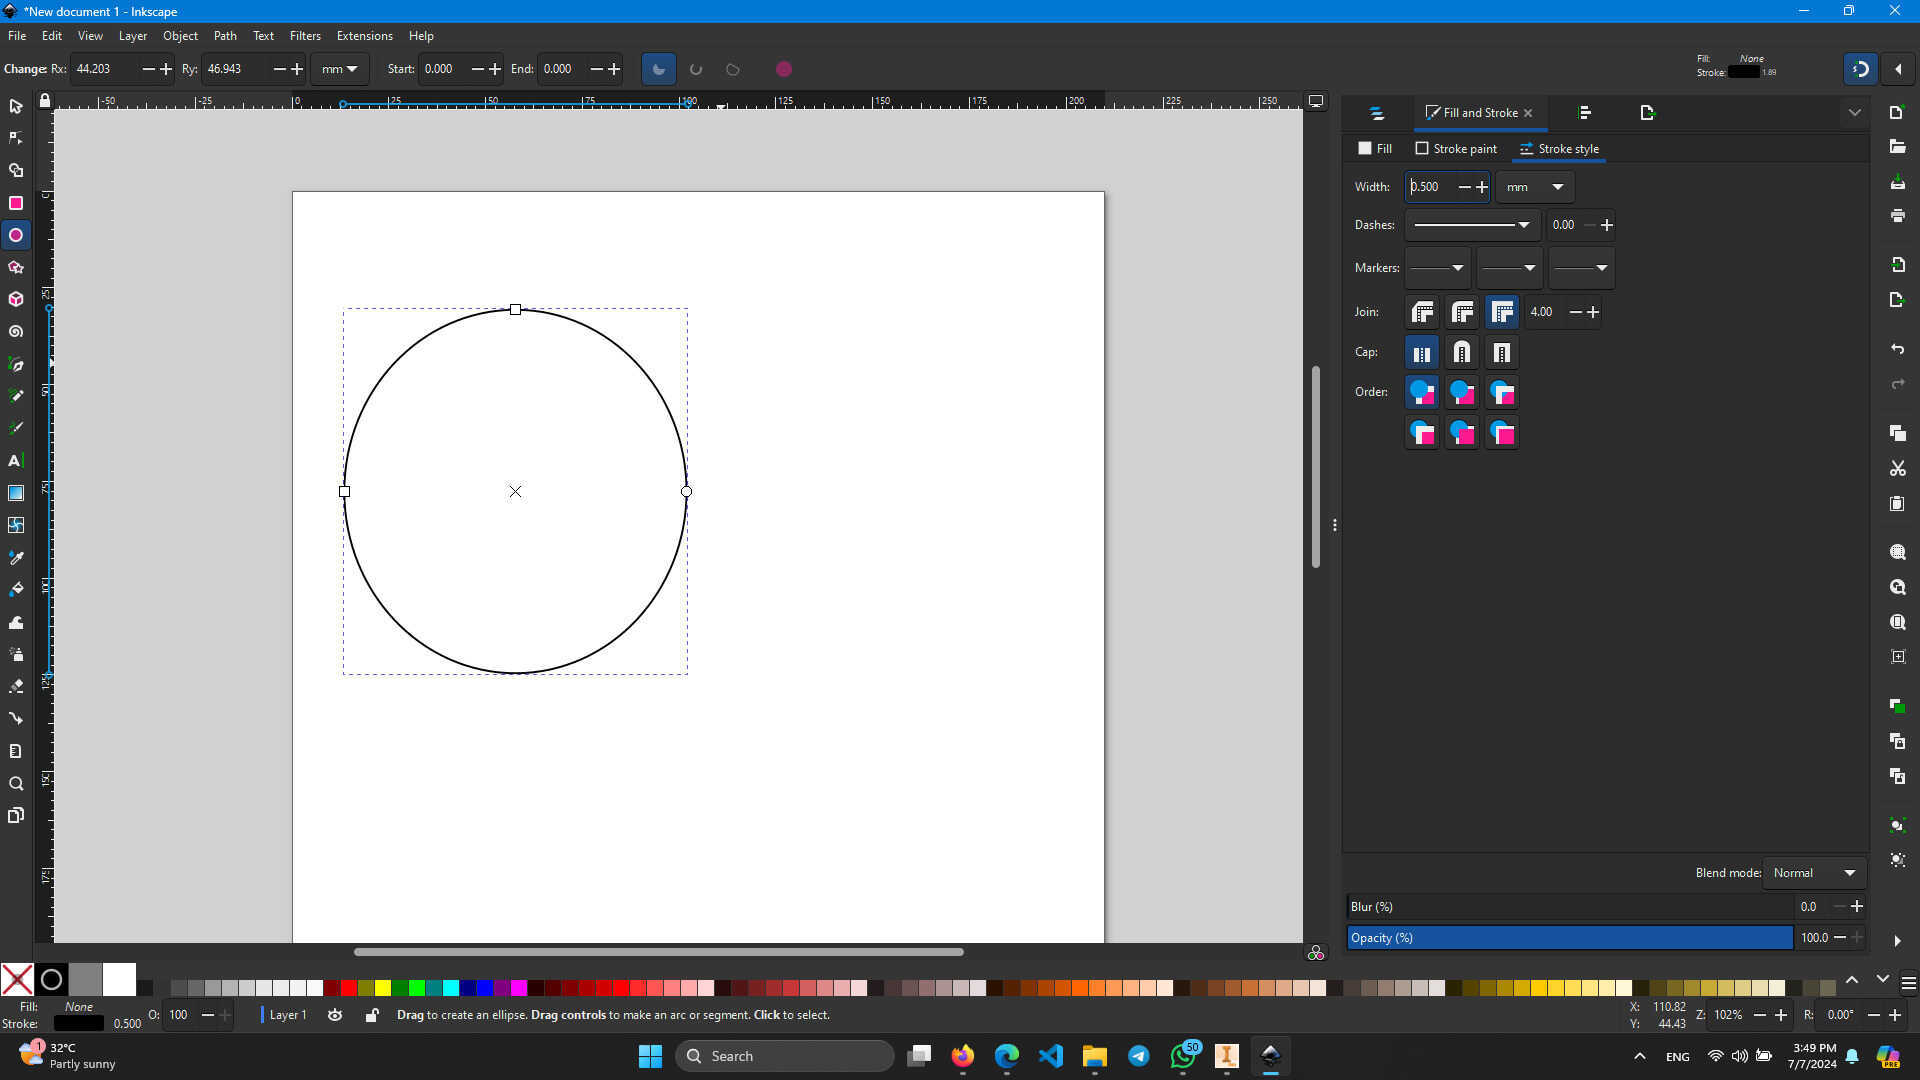Open the Layers and Objects panel icon
This screenshot has width=1920, height=1080.
1377,113
